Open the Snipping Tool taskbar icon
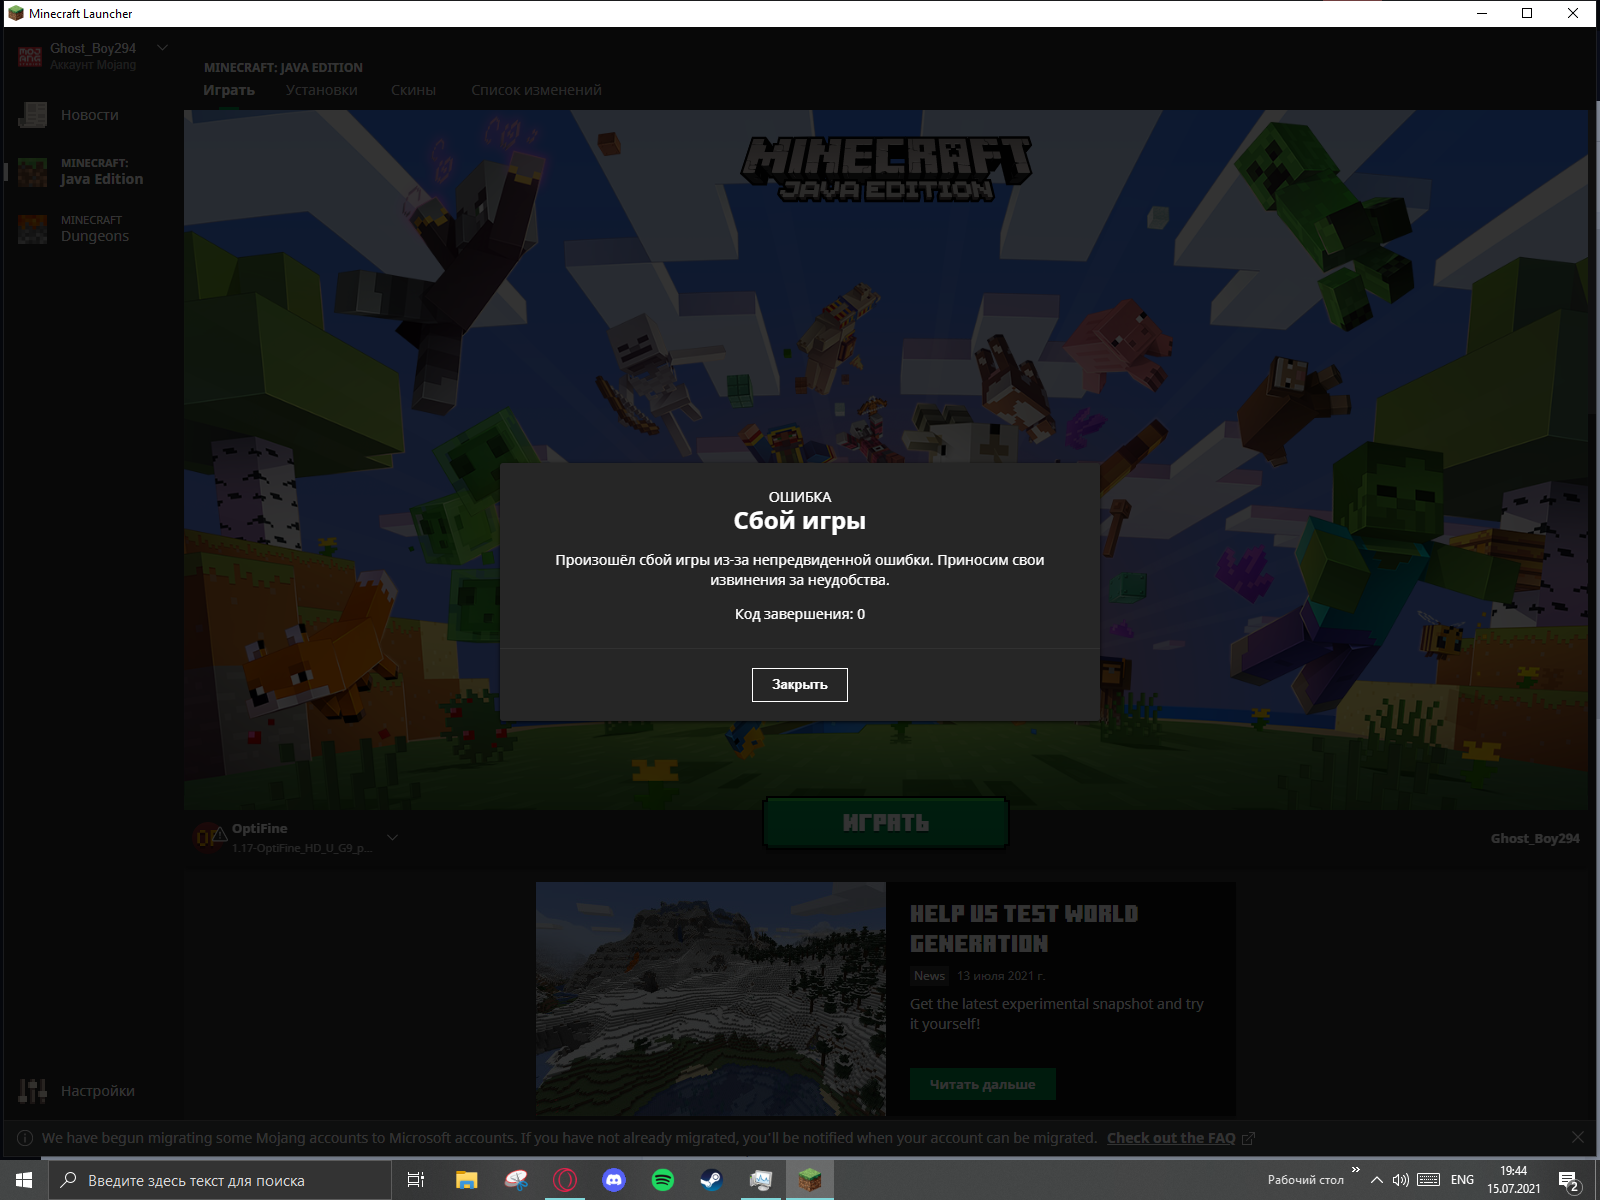 516,1180
